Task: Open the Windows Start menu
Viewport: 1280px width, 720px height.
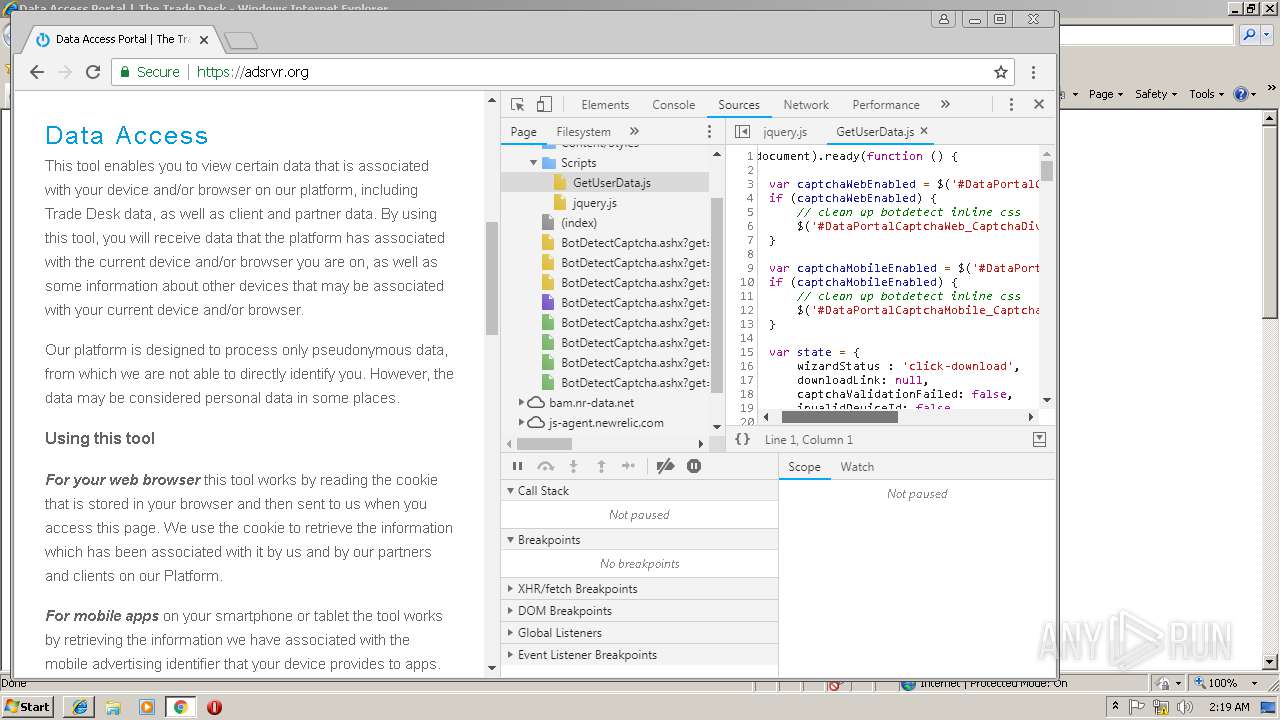Action: 27,706
